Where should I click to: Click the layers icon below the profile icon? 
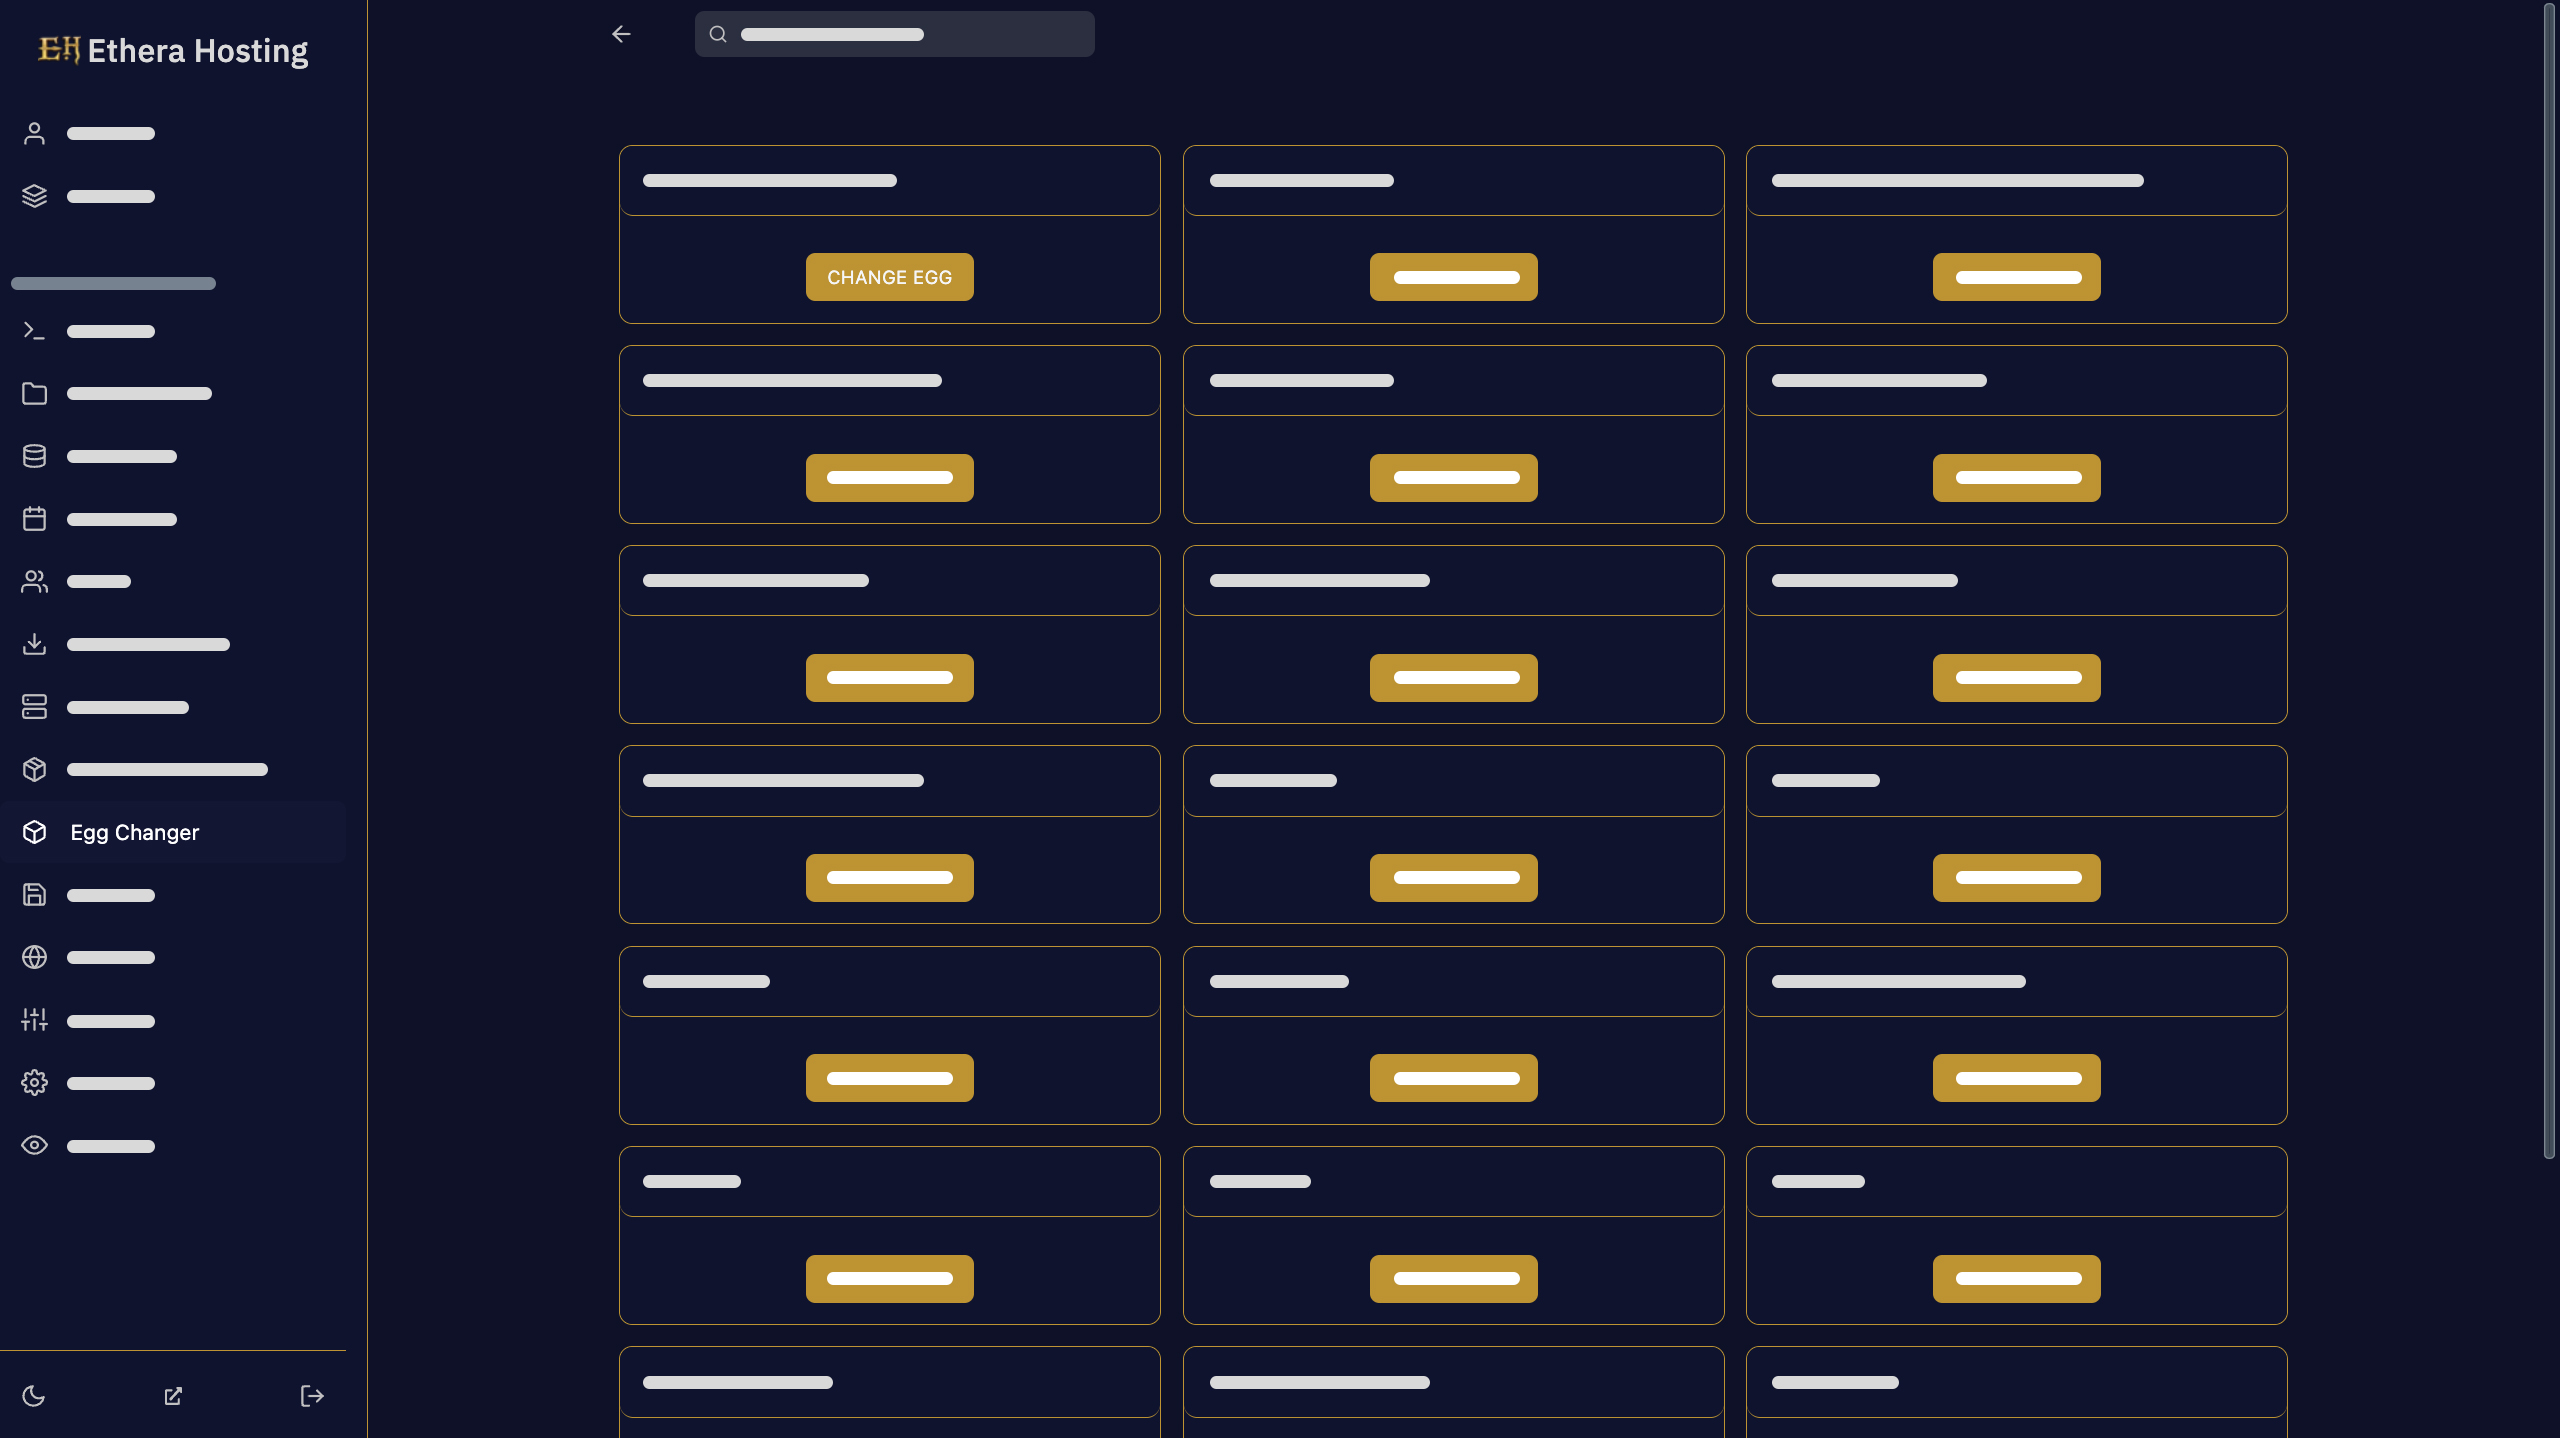tap(35, 196)
